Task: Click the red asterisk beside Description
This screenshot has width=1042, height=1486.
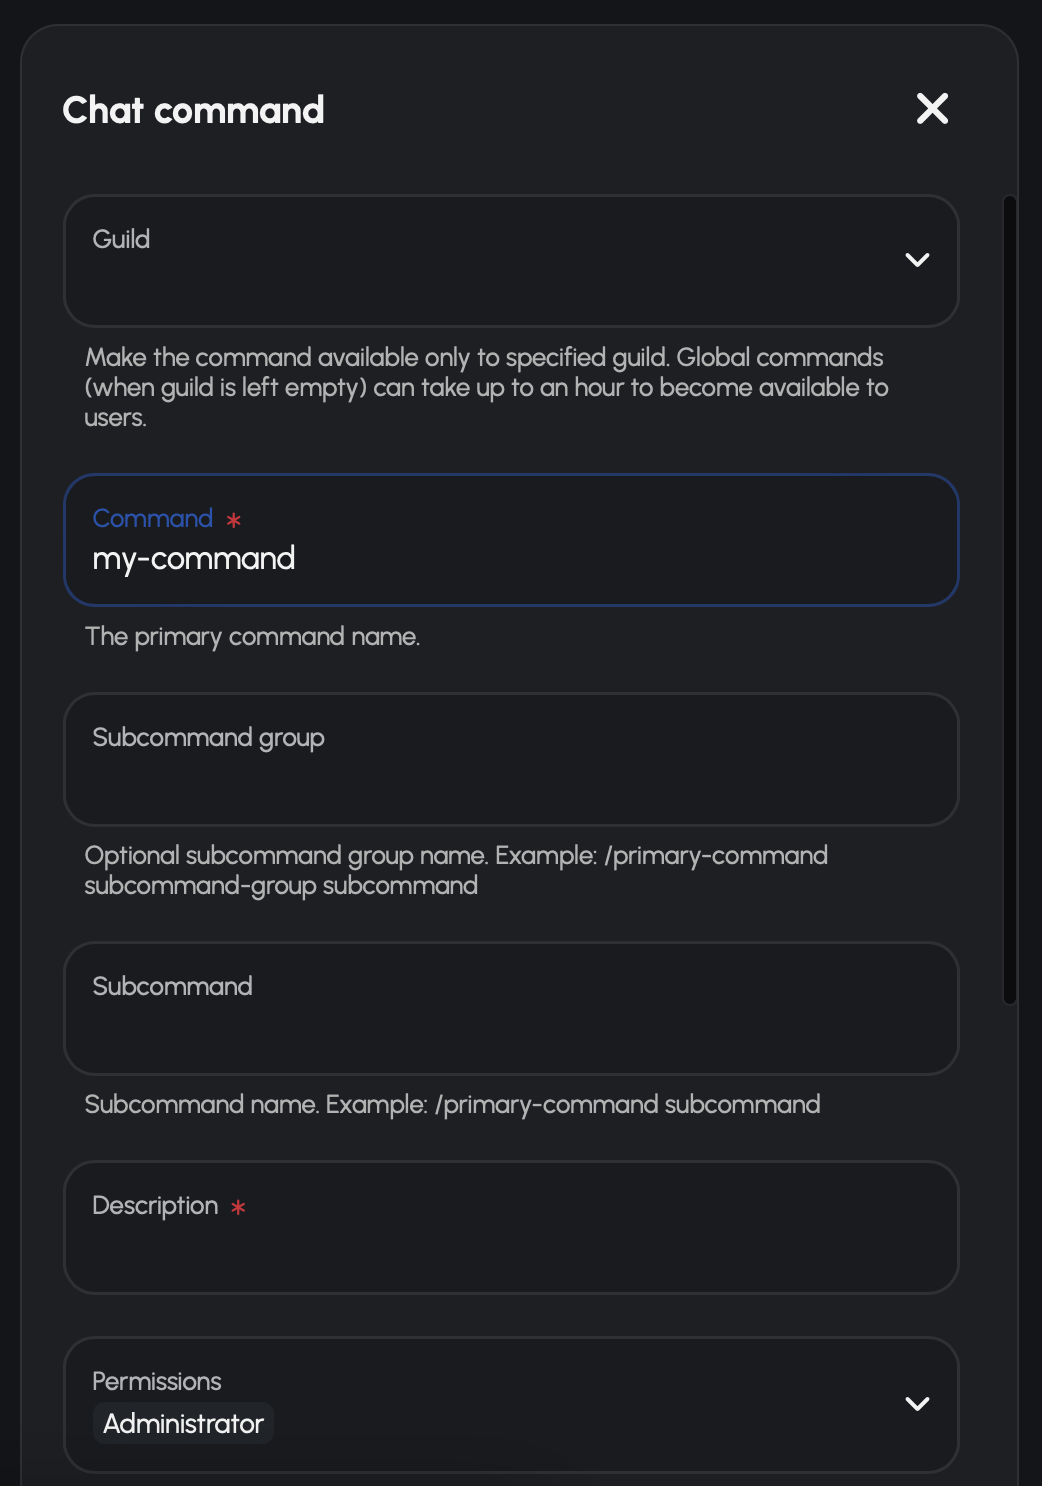Action: pos(238,1208)
